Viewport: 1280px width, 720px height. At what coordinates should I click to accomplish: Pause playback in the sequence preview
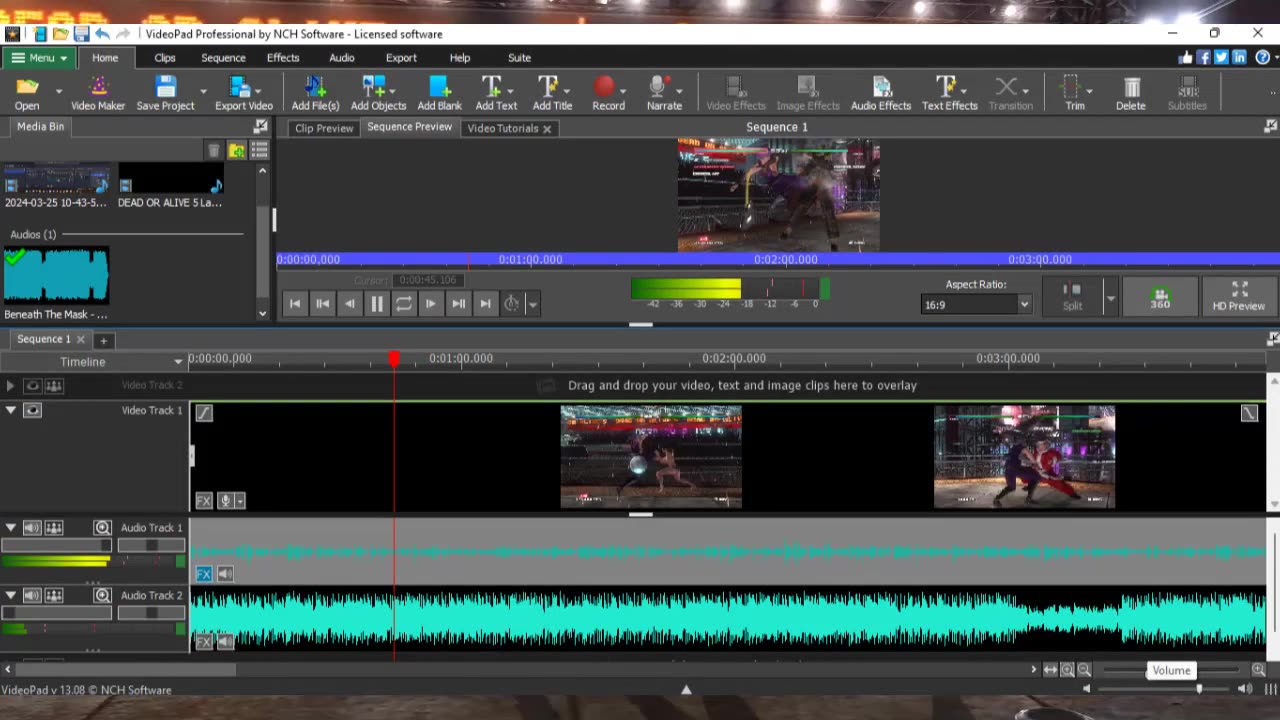point(376,304)
